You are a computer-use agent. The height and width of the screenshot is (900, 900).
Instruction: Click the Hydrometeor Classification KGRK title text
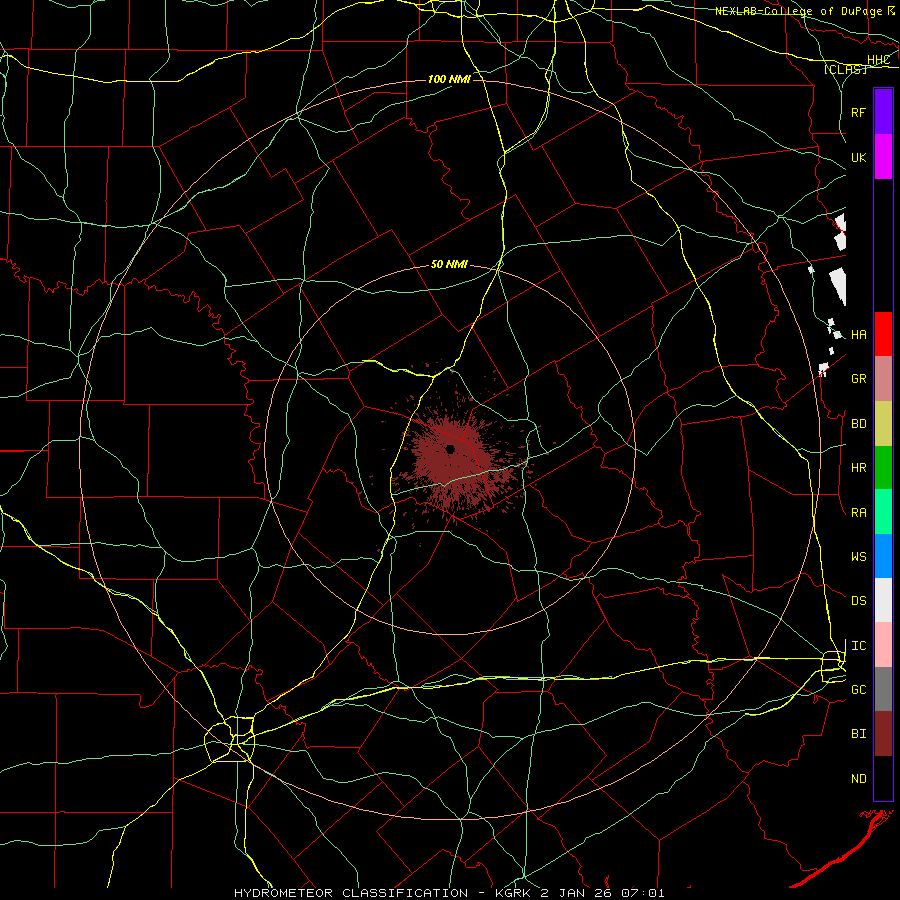coord(449,893)
